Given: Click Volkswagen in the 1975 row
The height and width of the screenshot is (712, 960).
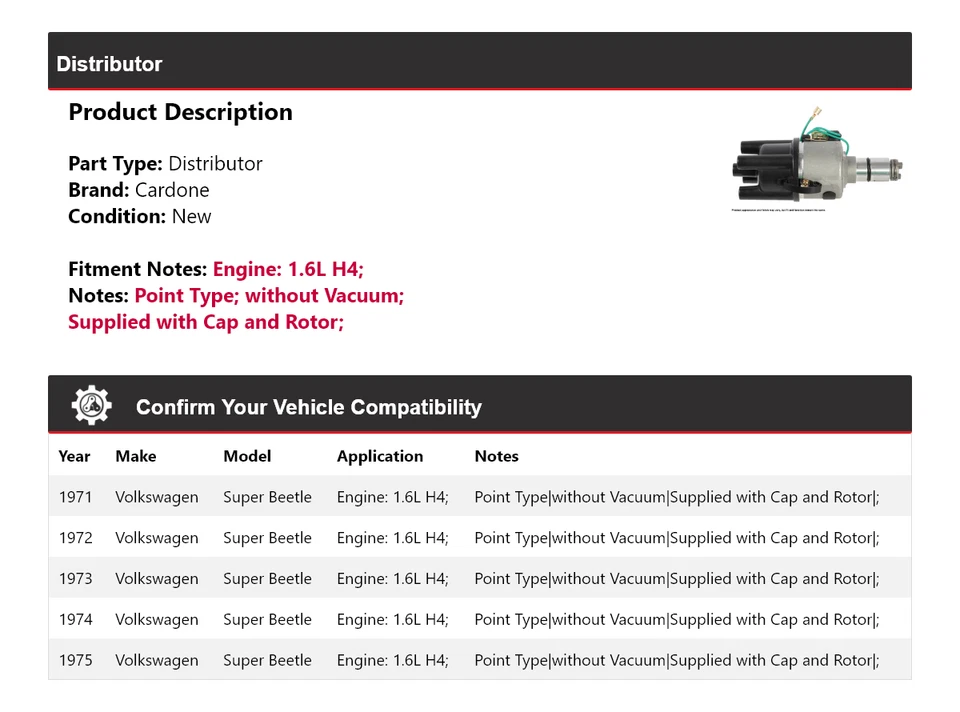Looking at the screenshot, I should point(157,661).
